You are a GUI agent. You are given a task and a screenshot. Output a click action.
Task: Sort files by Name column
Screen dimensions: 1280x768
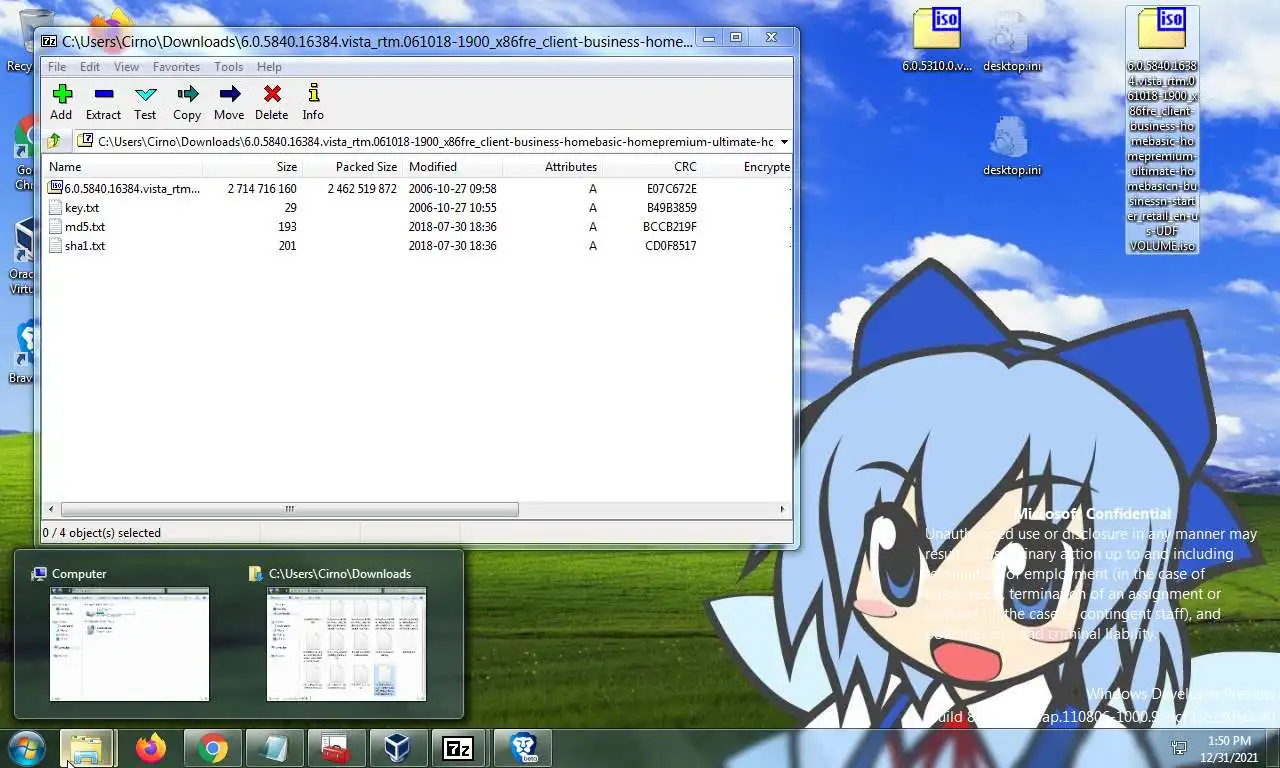pyautogui.click(x=124, y=167)
